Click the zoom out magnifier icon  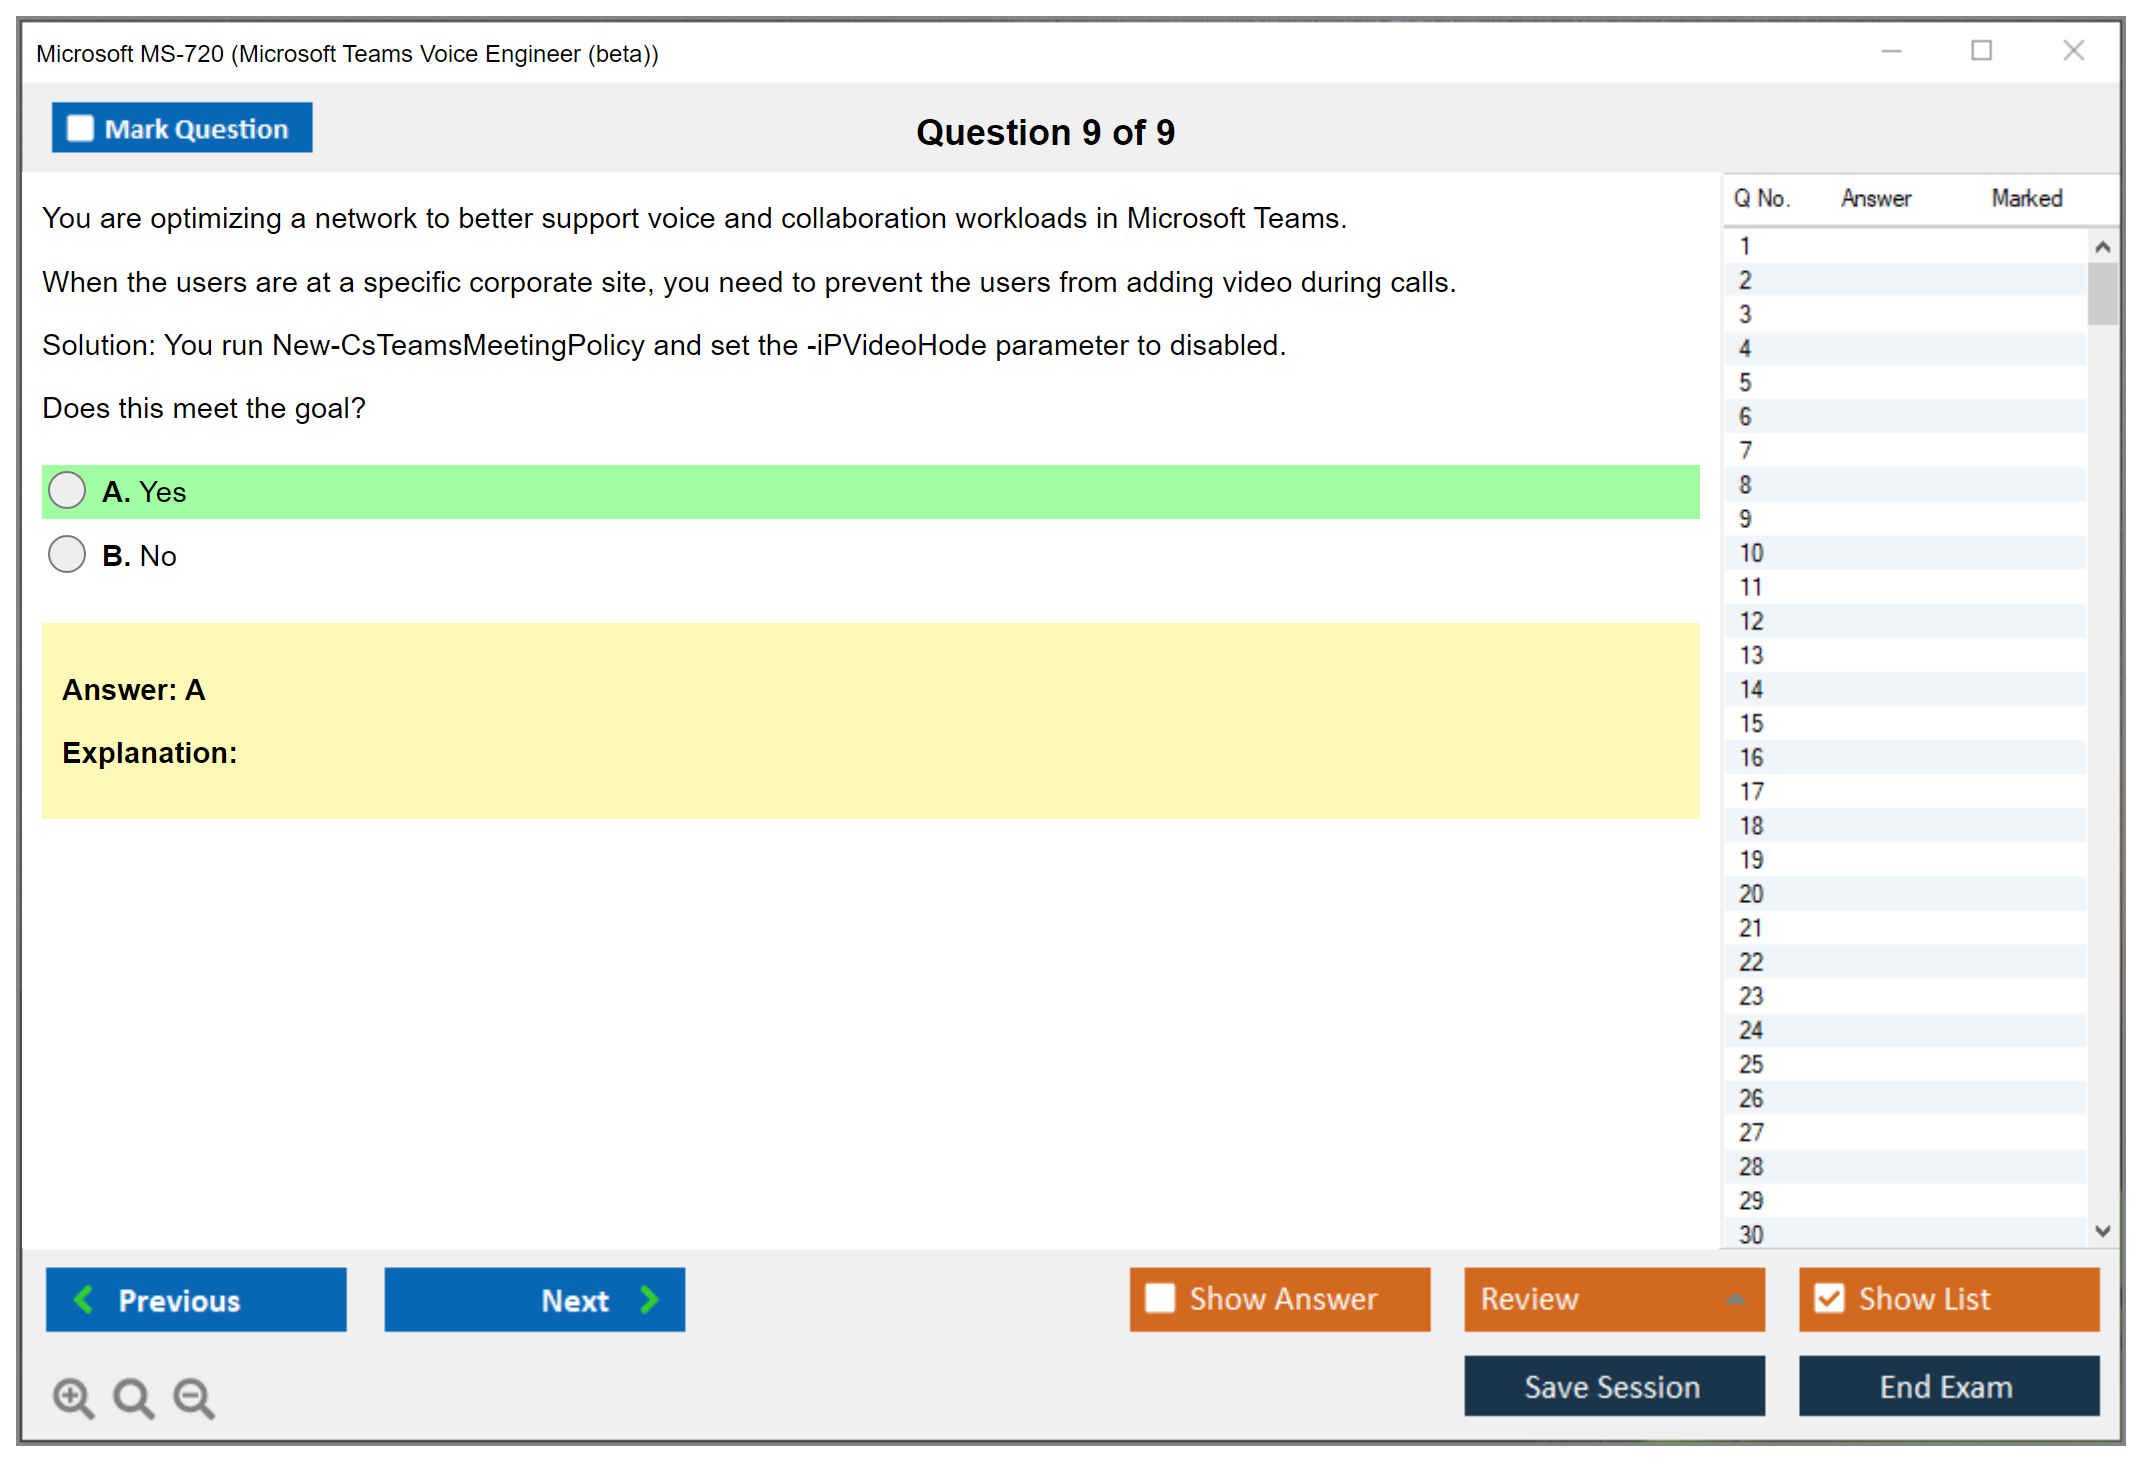pyautogui.click(x=194, y=1397)
